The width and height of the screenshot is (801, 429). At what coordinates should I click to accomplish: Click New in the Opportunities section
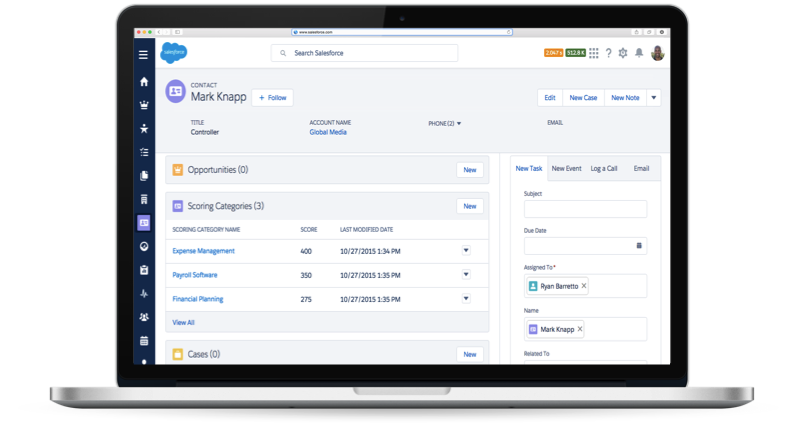[x=469, y=170]
